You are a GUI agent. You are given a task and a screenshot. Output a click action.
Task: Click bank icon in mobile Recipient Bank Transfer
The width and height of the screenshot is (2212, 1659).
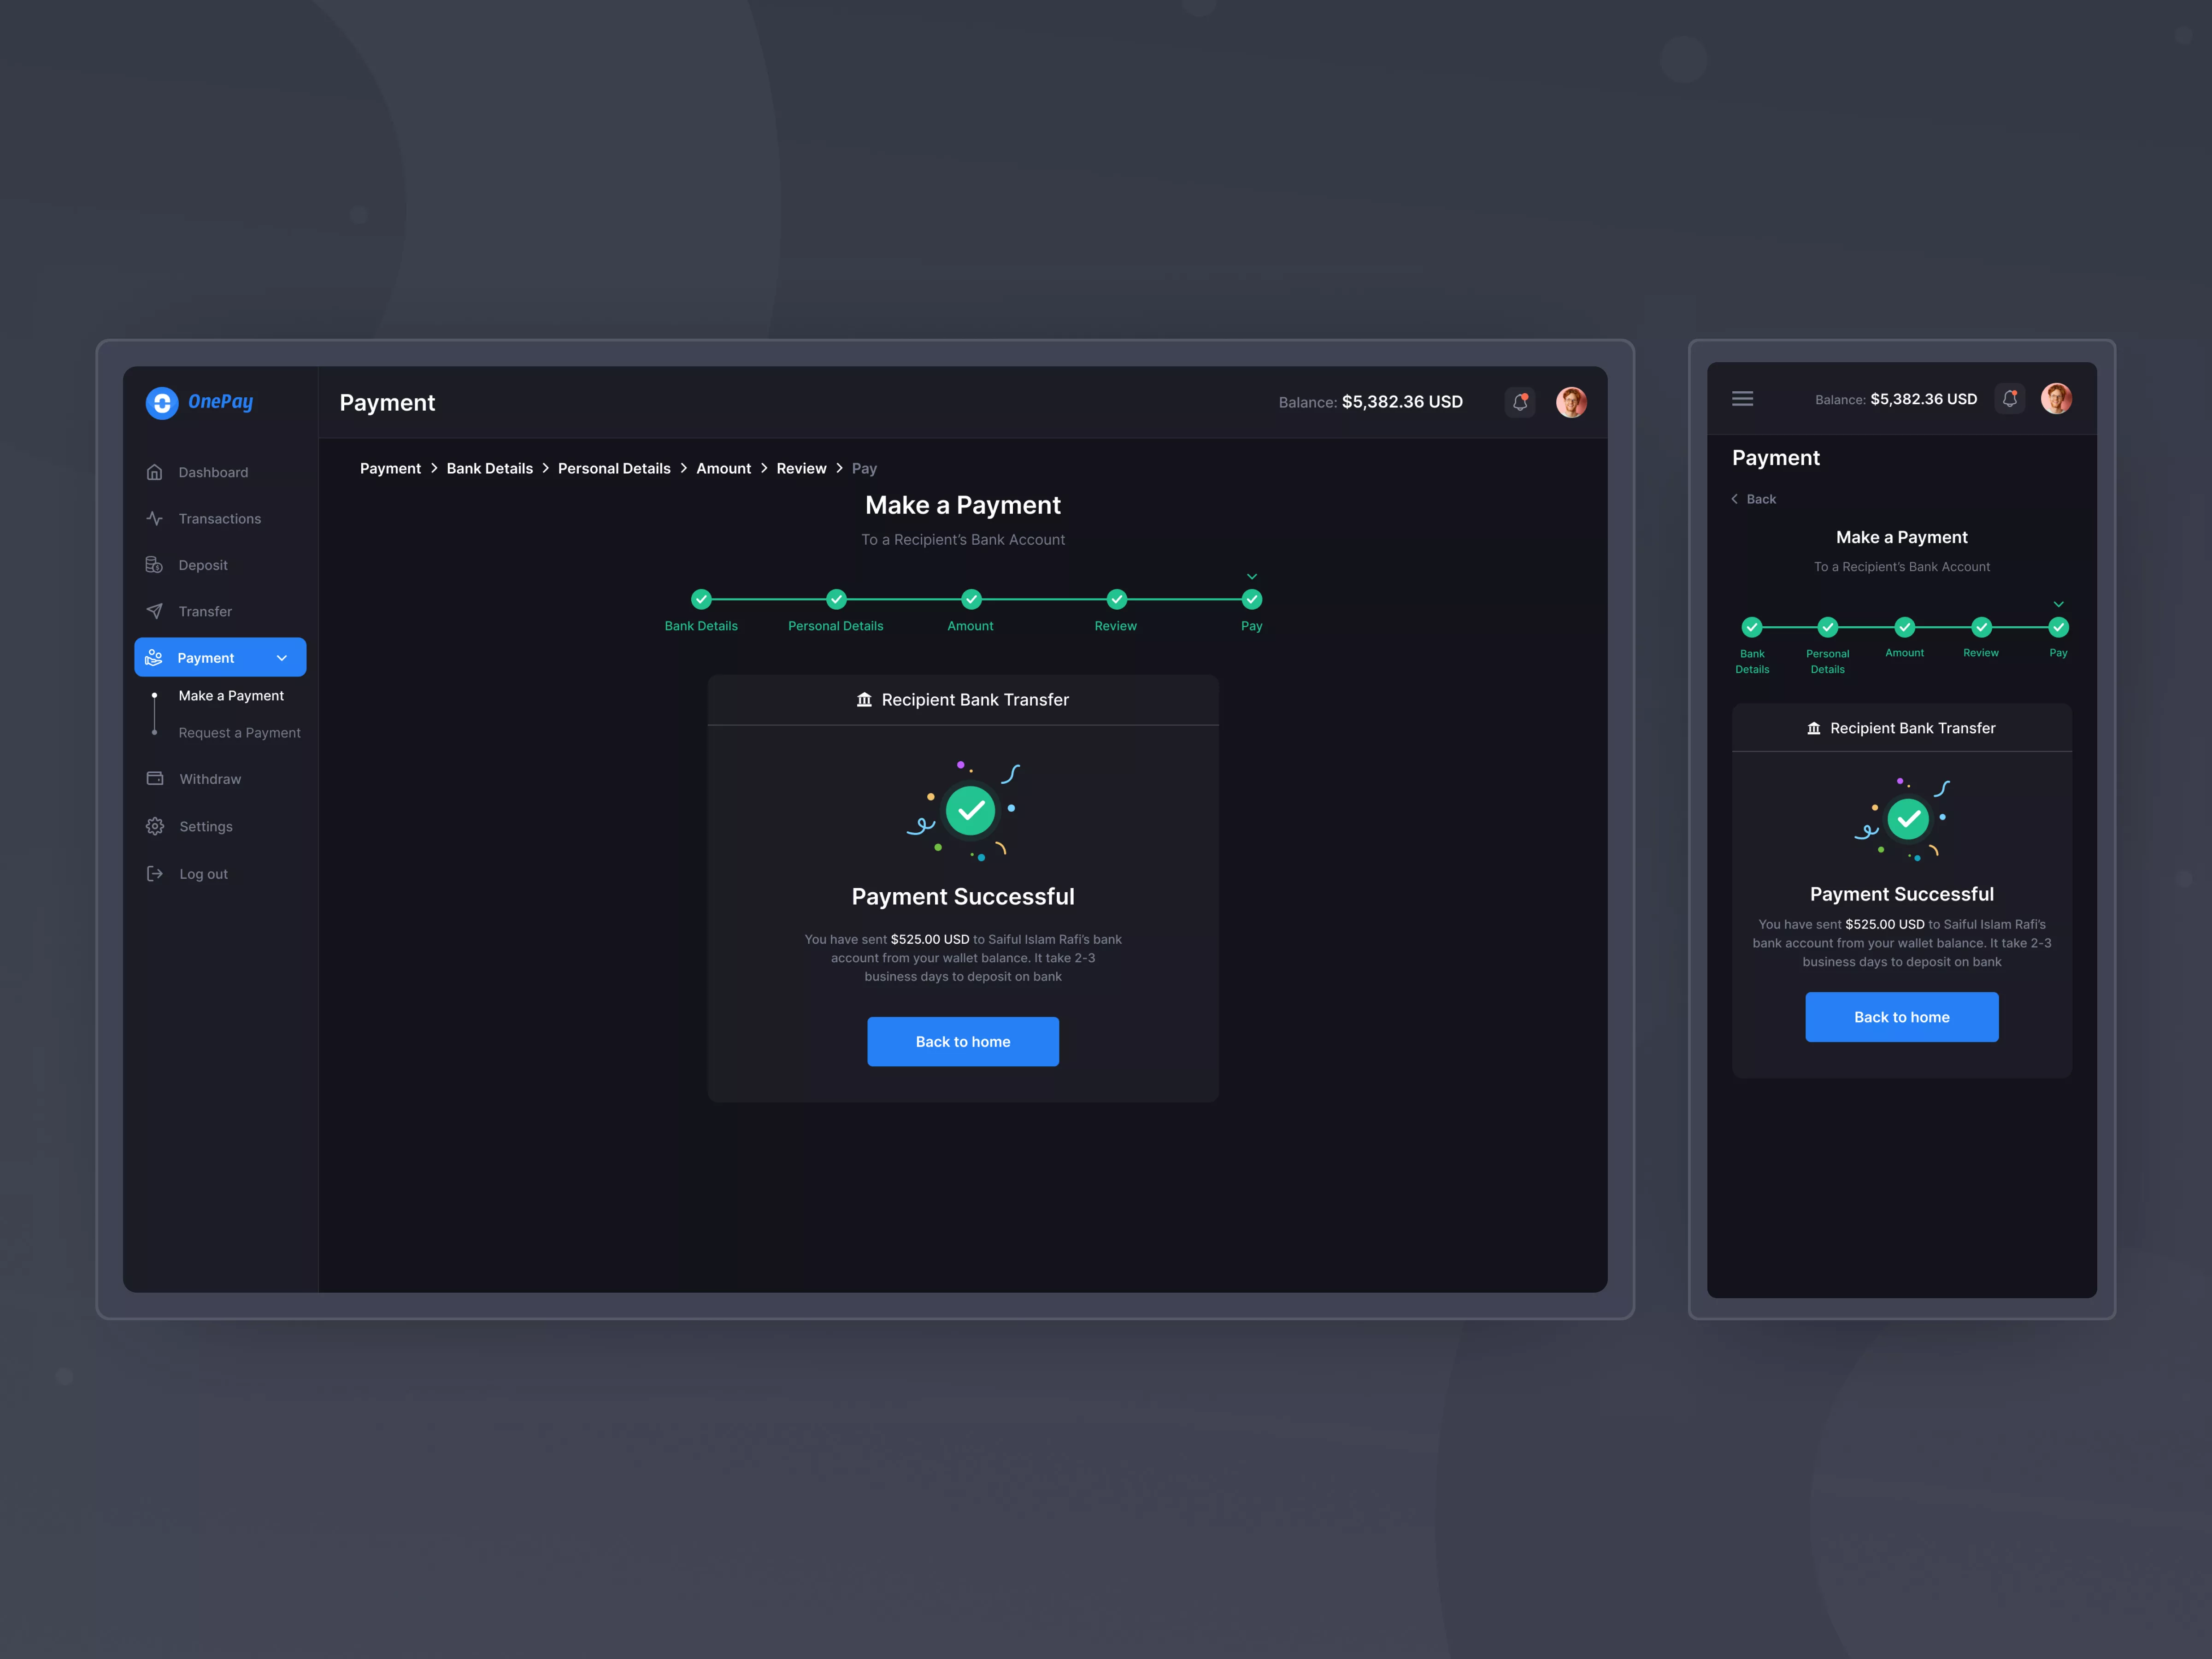coord(1814,728)
